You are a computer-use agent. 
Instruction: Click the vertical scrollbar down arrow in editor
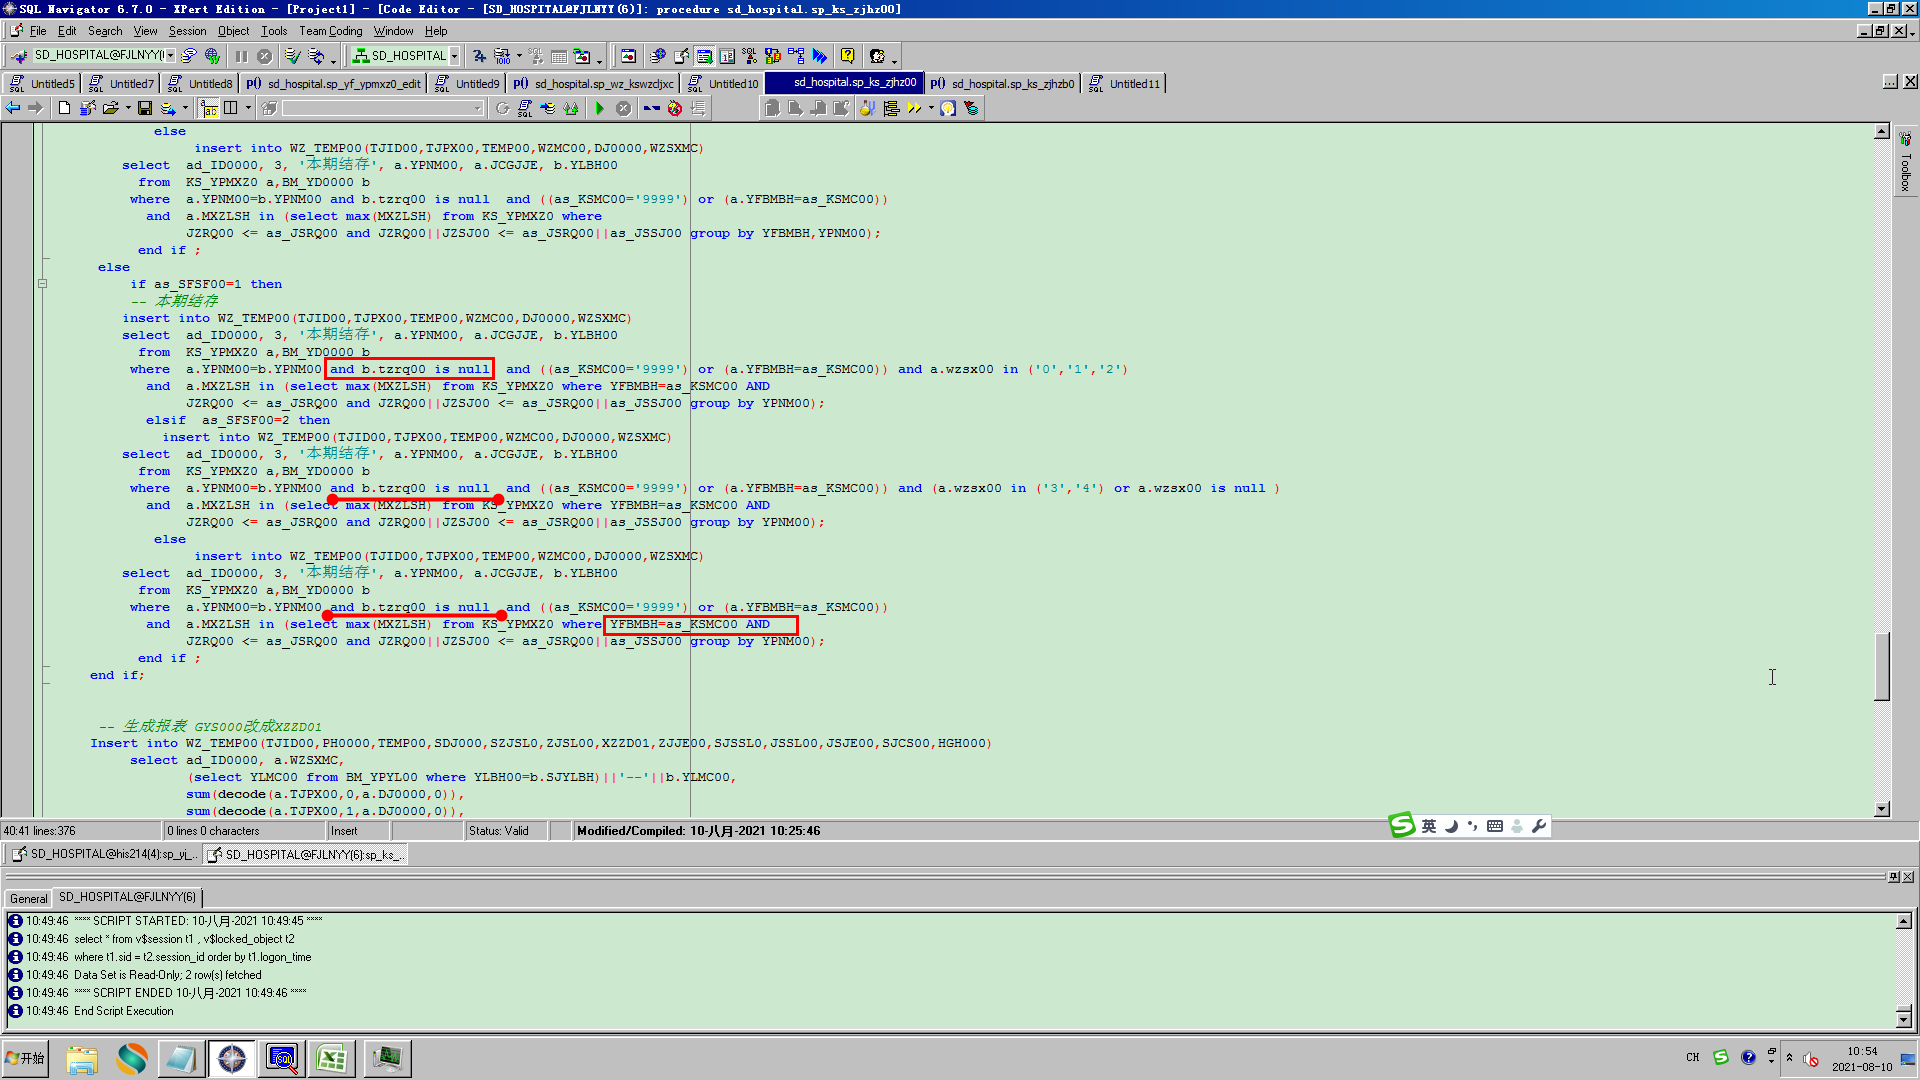(1881, 809)
